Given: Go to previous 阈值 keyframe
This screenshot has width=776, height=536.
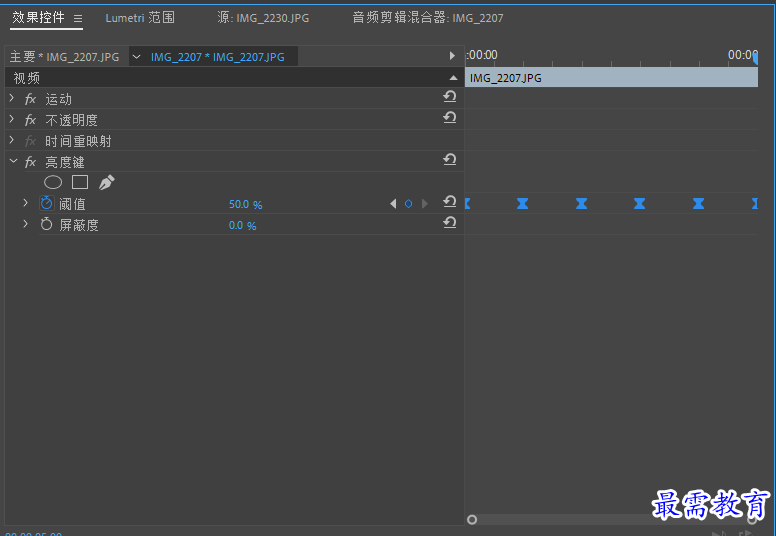Looking at the screenshot, I should 393,203.
